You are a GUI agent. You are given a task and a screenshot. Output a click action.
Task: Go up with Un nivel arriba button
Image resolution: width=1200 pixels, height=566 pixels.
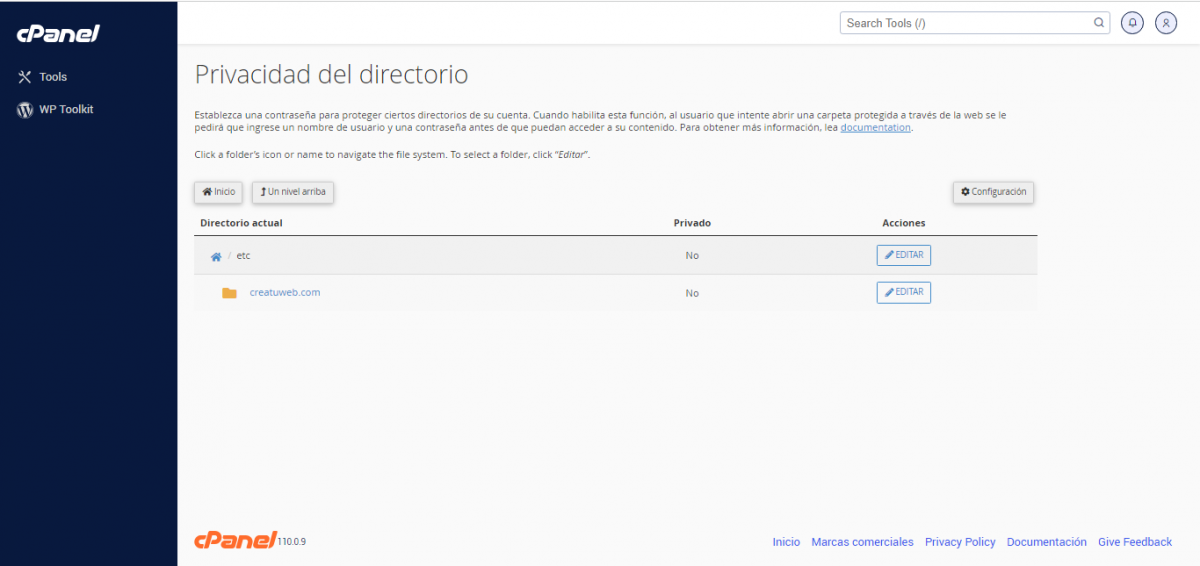click(292, 192)
